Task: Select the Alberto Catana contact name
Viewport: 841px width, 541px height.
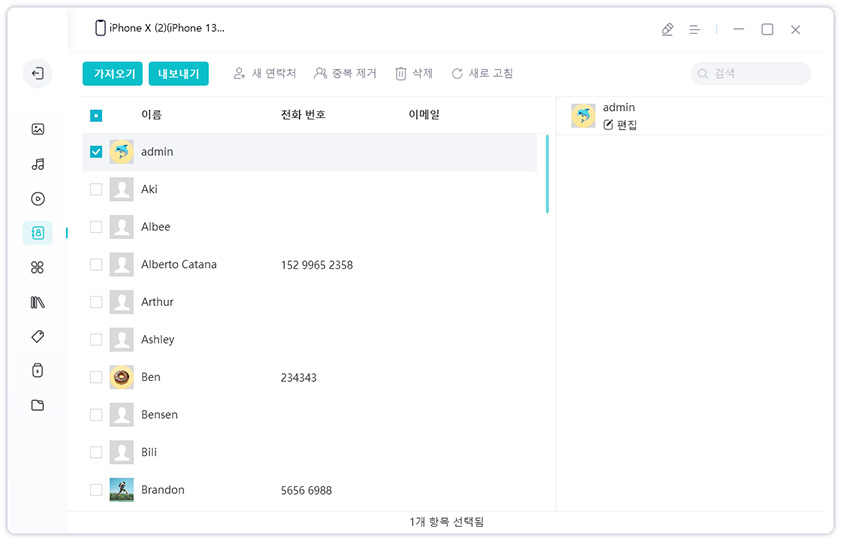Action: pyautogui.click(x=179, y=264)
